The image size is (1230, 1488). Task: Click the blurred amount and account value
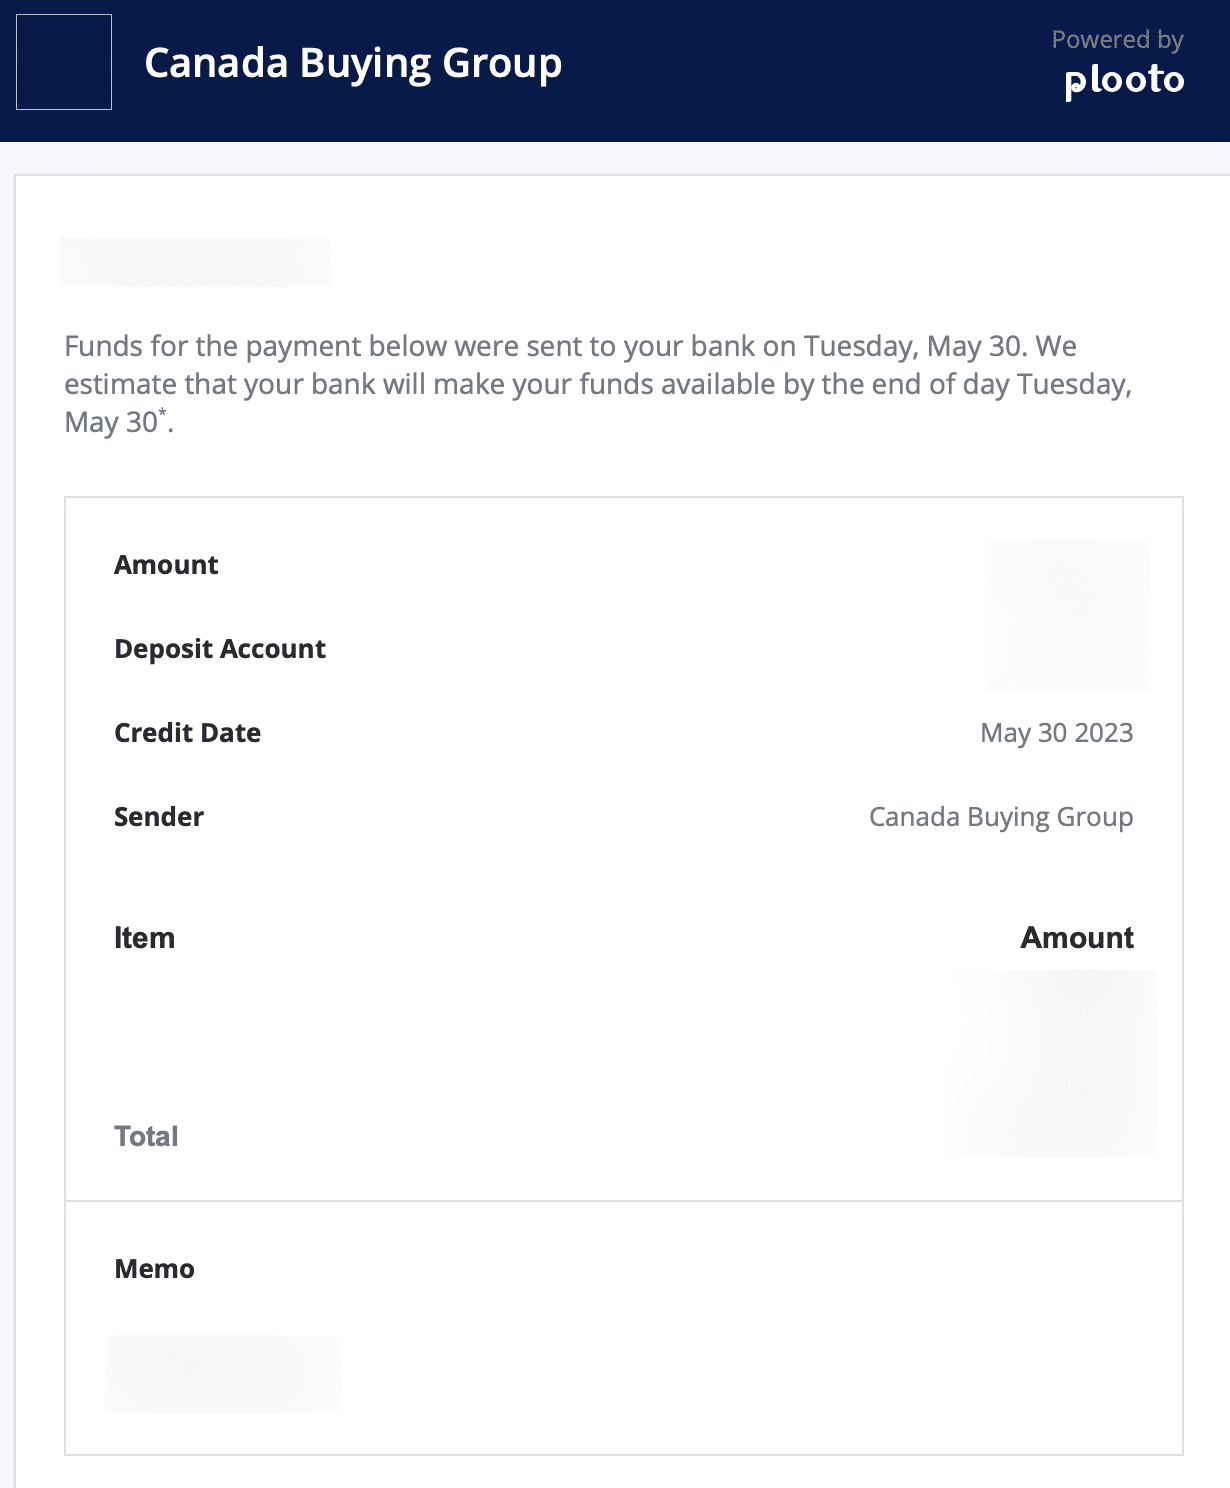click(x=1067, y=613)
